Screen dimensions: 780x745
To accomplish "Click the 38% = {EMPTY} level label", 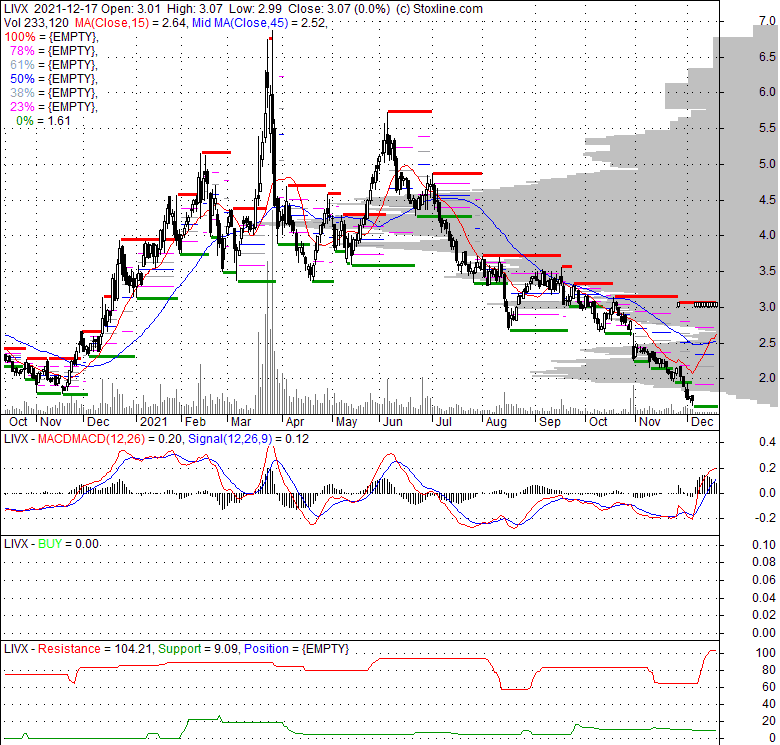I will click(54, 93).
